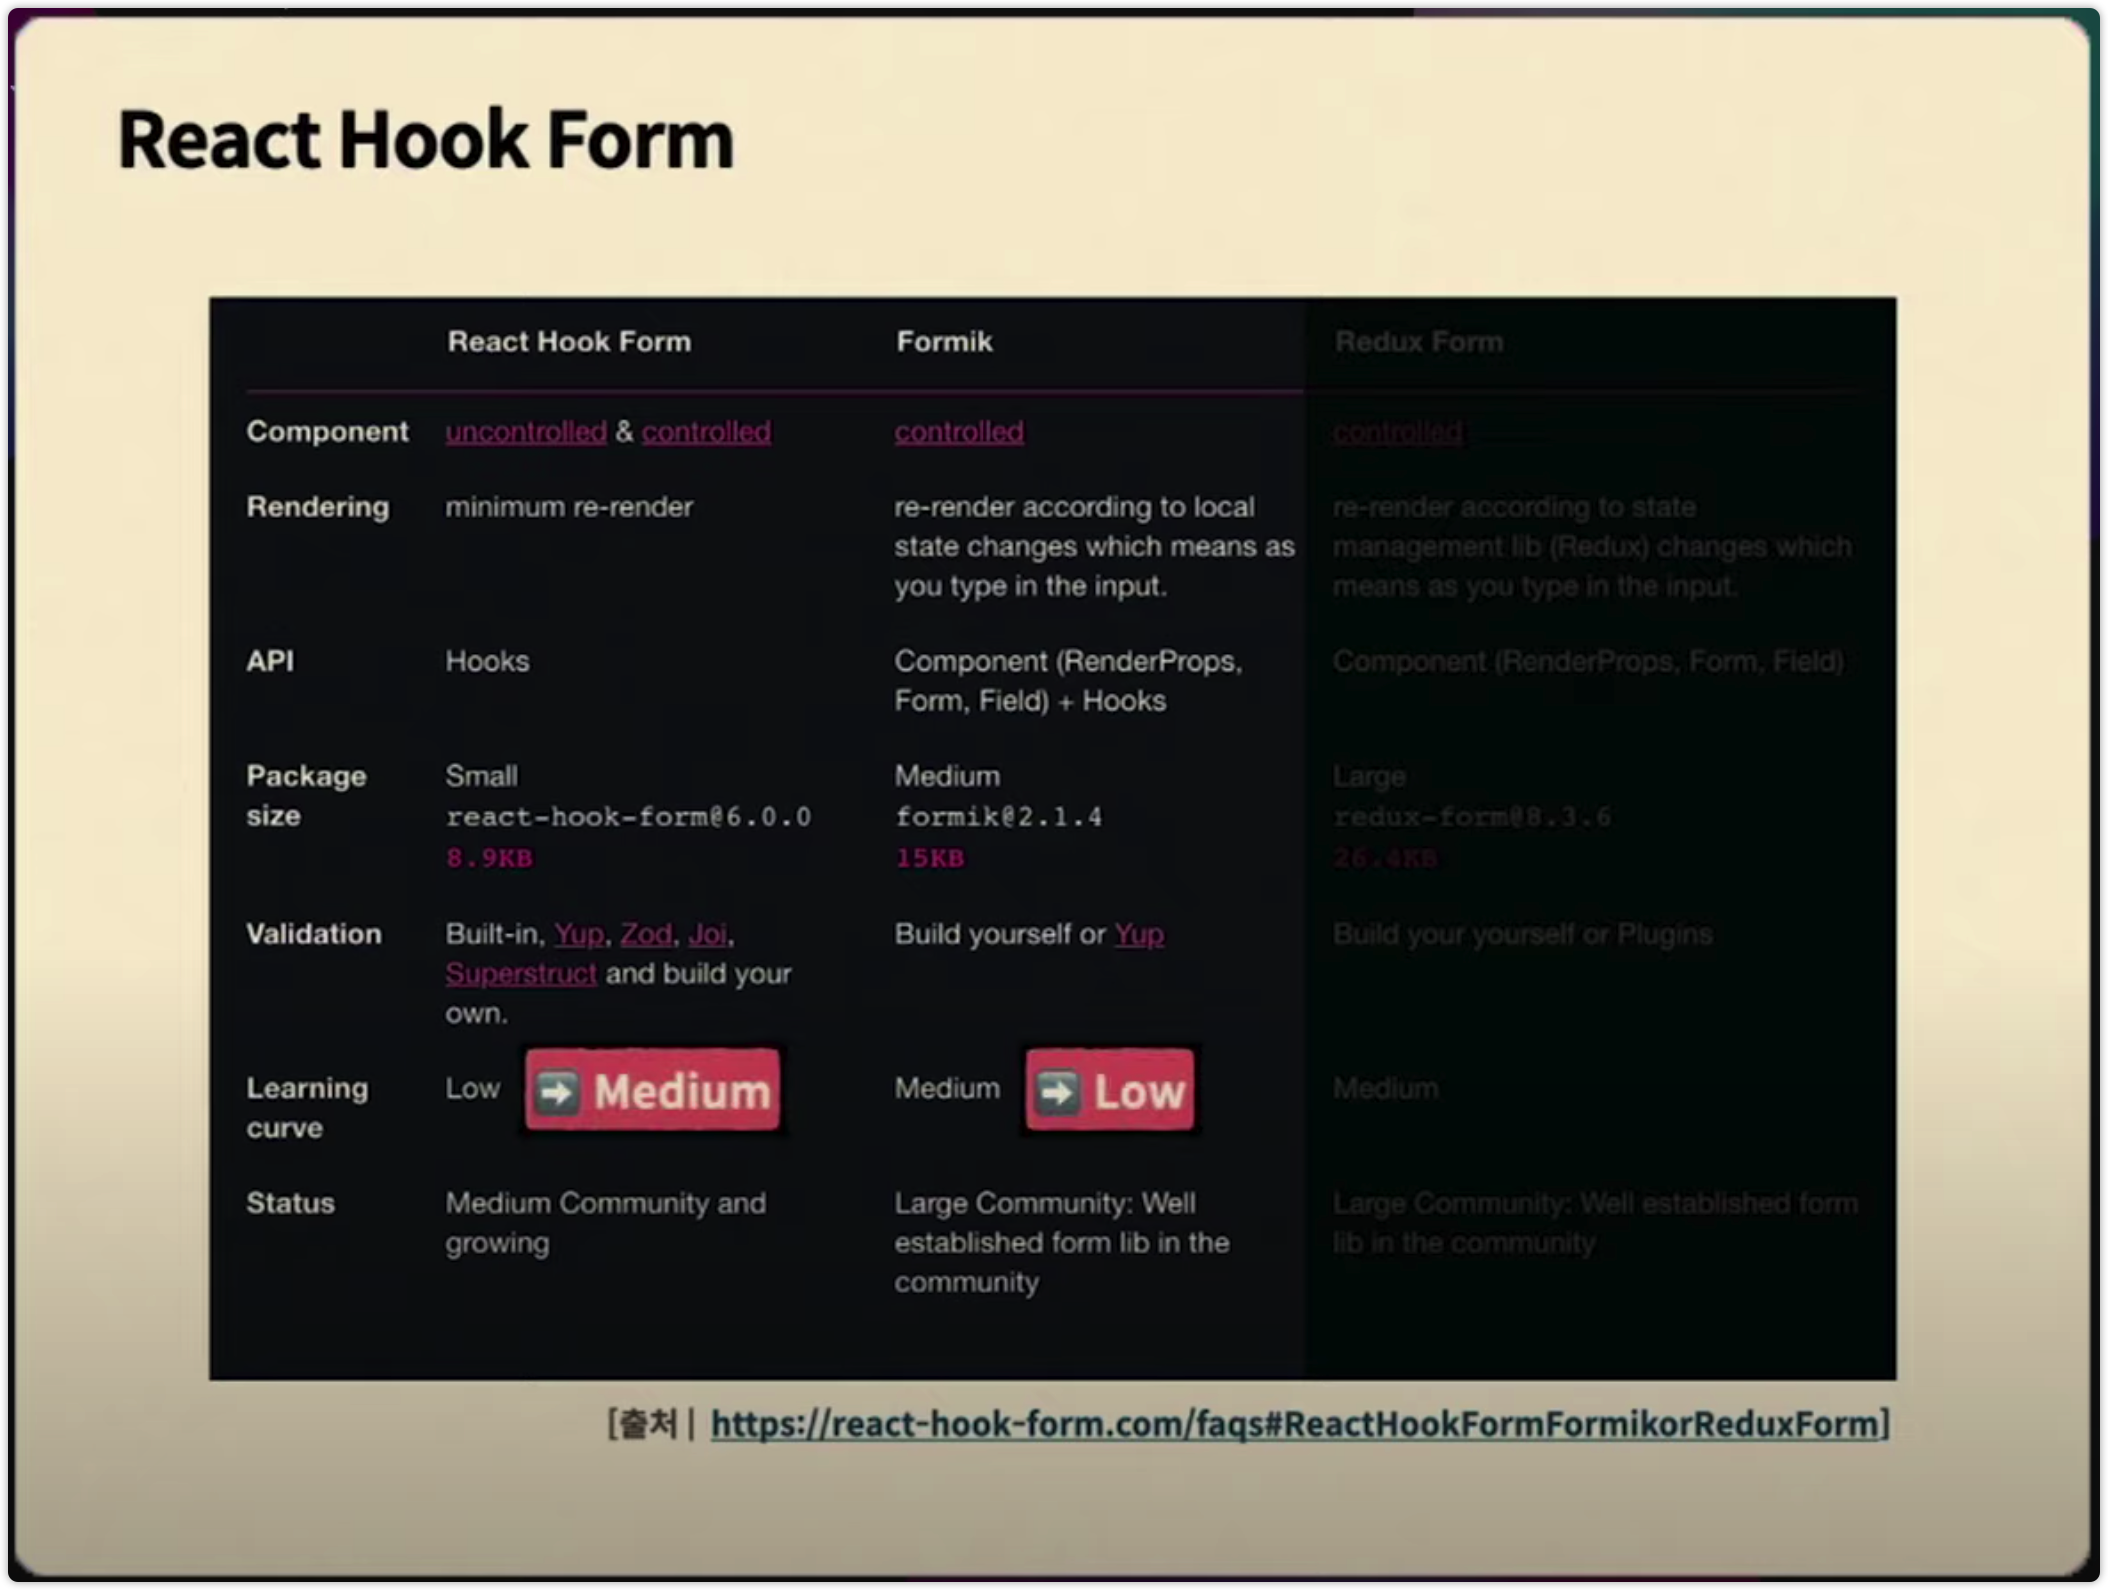Click the dimmed Redux Form column header

coord(1418,342)
